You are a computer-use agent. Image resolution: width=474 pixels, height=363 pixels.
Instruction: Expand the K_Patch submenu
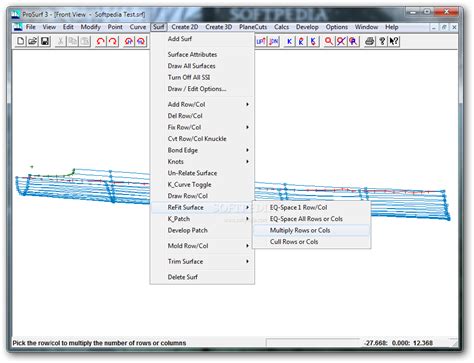pyautogui.click(x=202, y=219)
